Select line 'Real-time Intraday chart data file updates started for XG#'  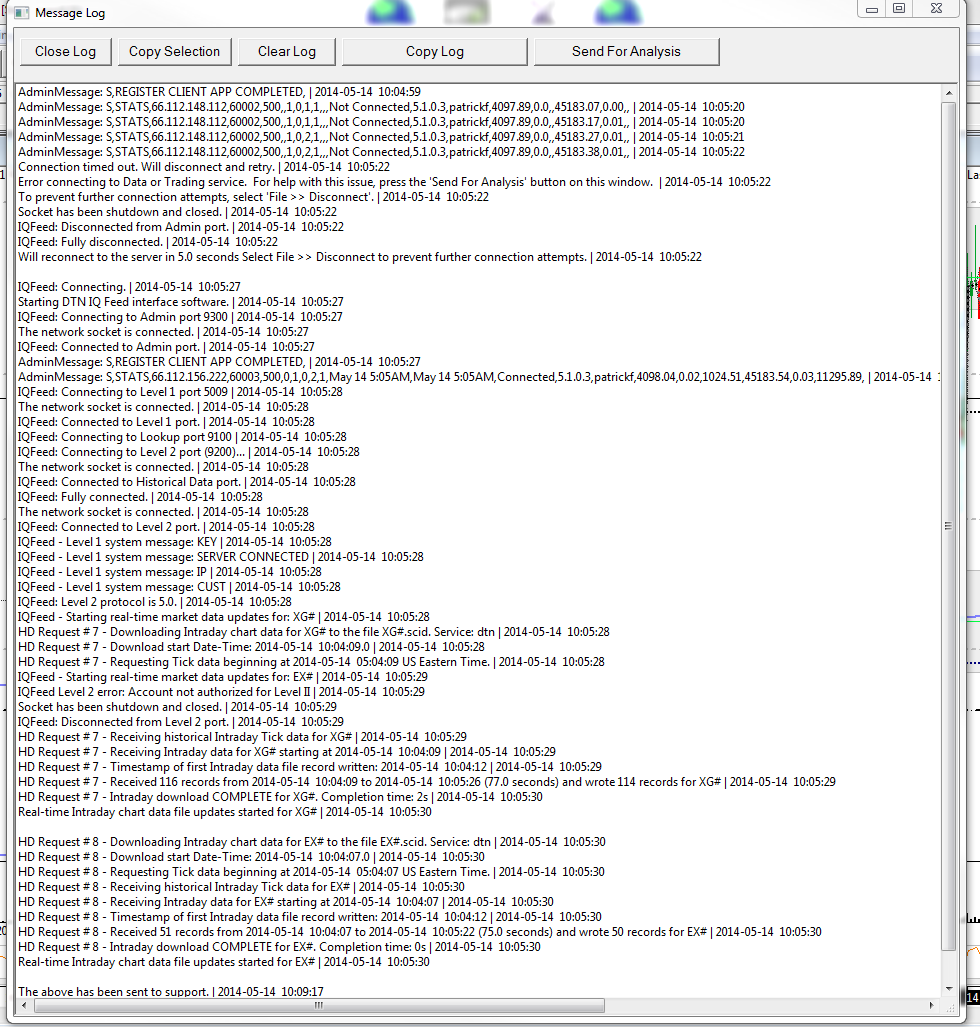[x=225, y=813]
